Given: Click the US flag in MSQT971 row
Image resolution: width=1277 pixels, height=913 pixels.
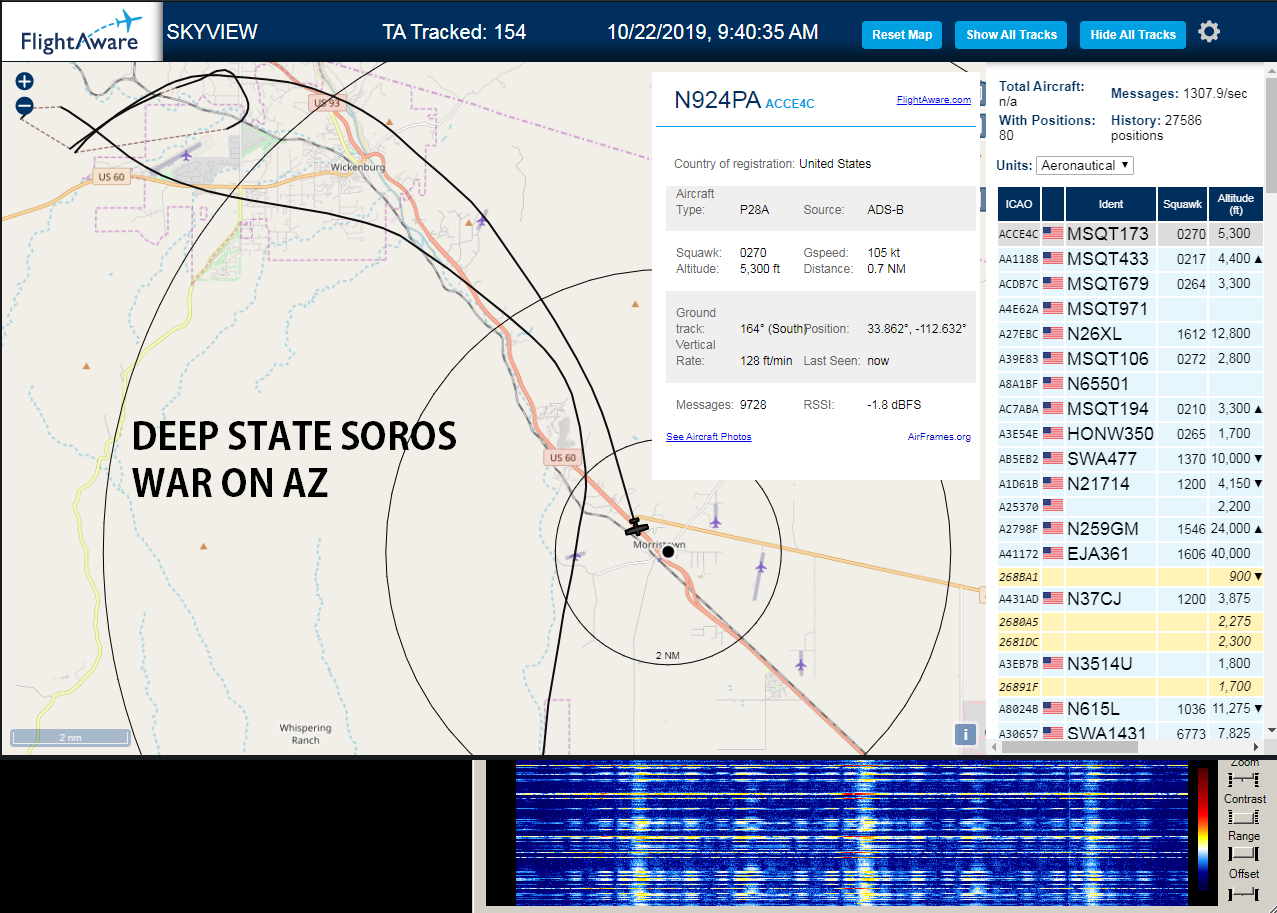Looking at the screenshot, I should point(1053,309).
